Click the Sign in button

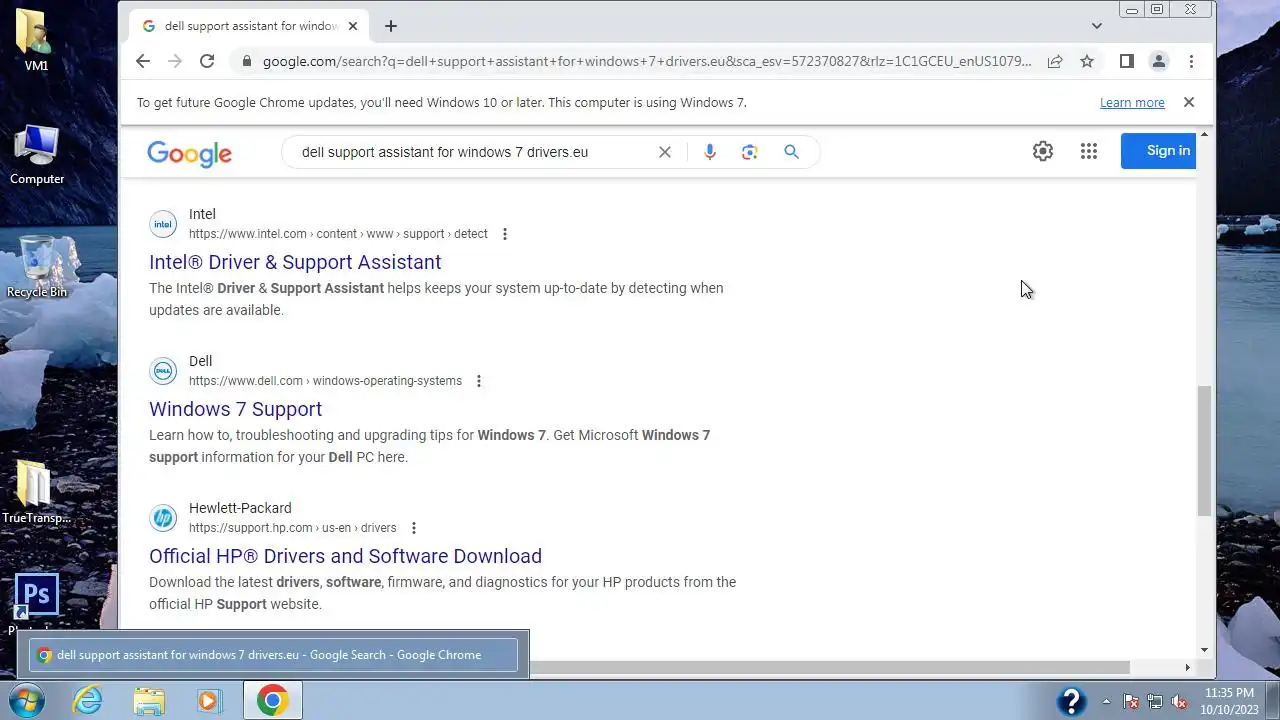coord(1159,151)
